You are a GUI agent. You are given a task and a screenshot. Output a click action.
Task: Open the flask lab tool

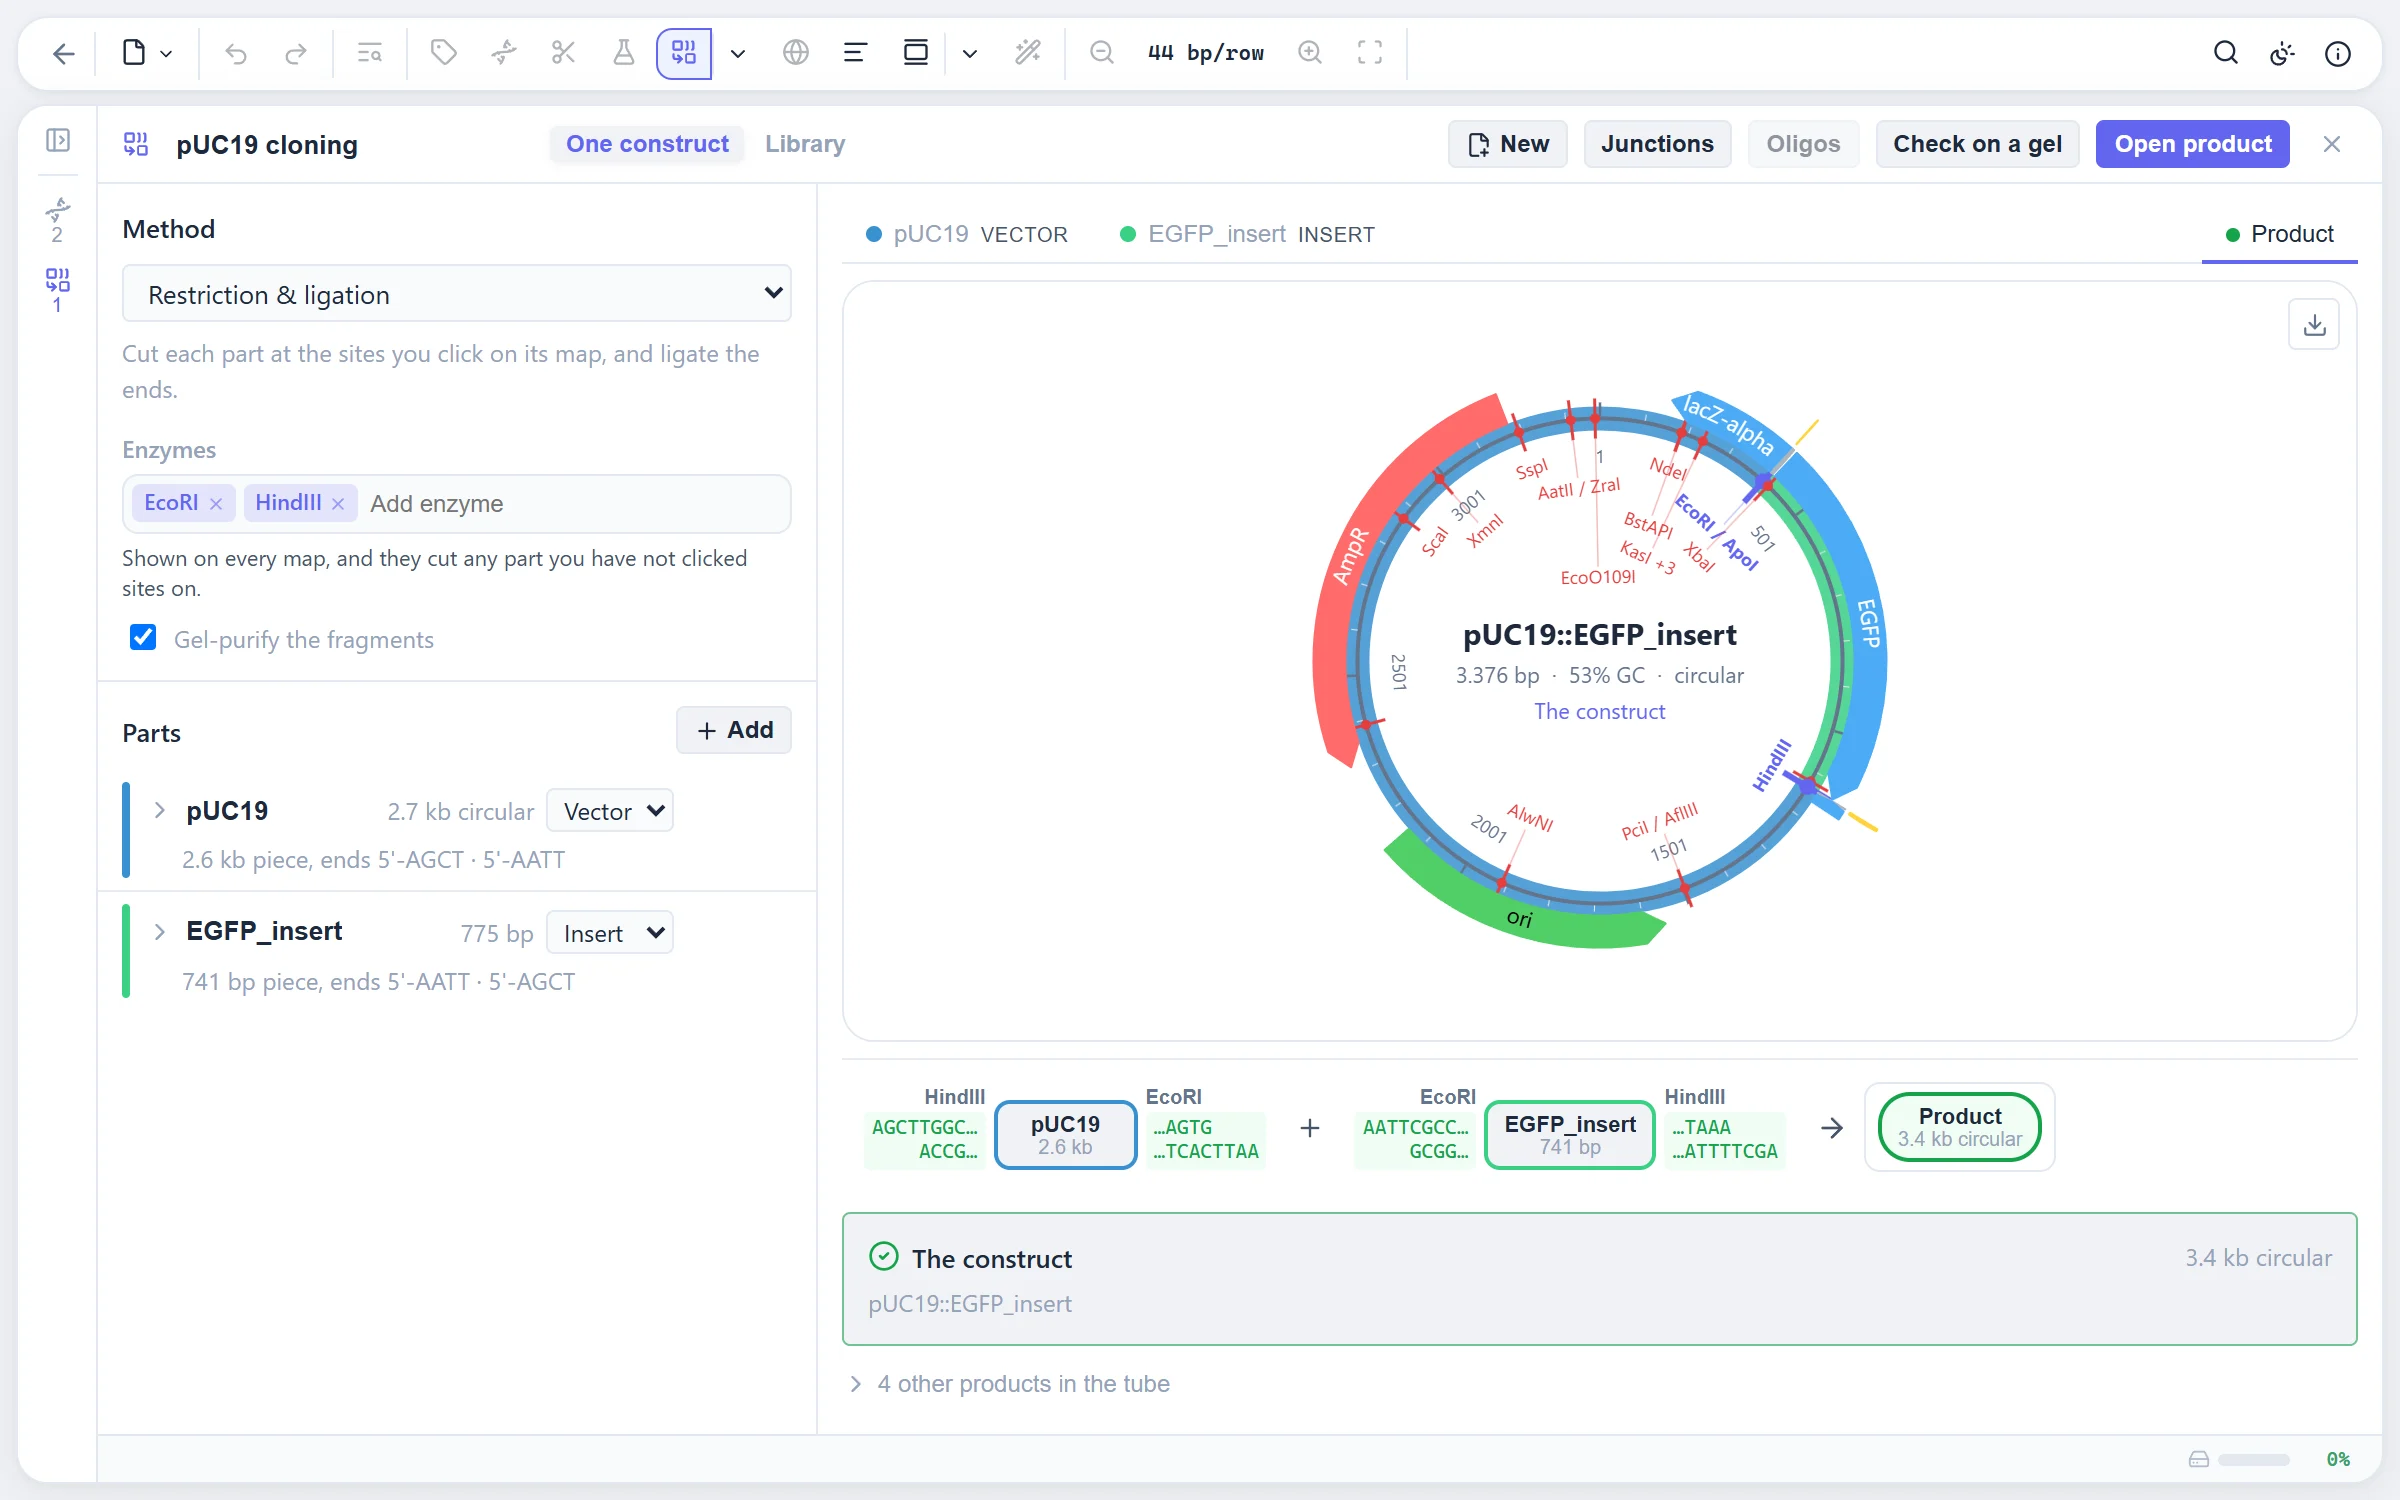pyautogui.click(x=623, y=52)
